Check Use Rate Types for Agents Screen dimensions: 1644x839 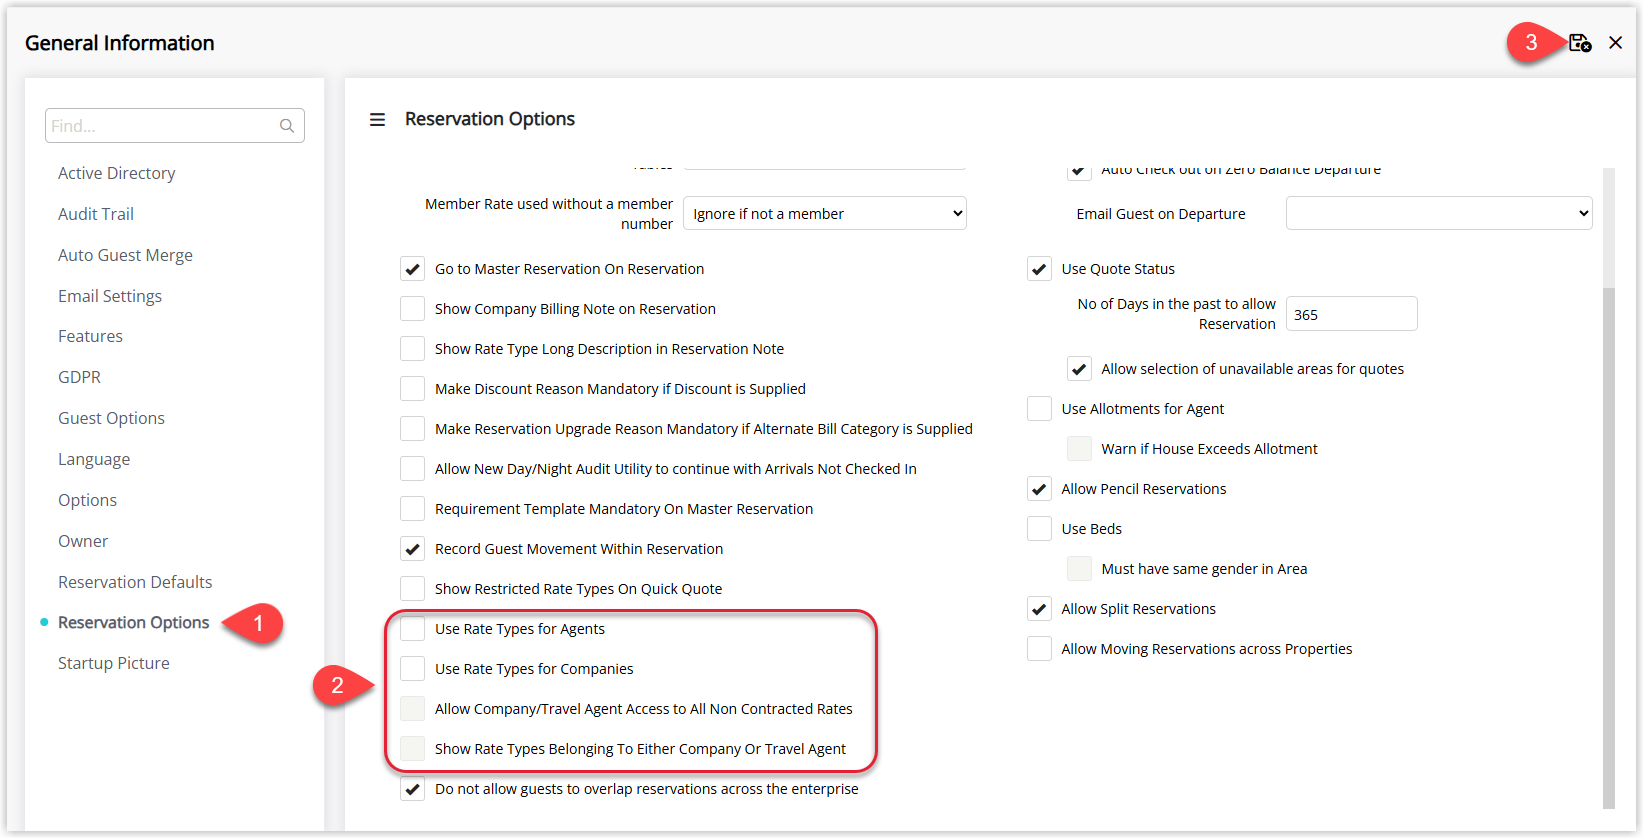tap(412, 629)
